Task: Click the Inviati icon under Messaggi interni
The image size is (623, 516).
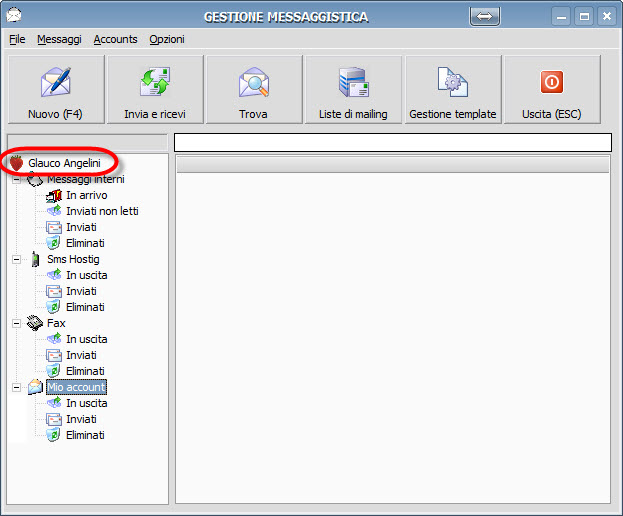Action: (x=54, y=228)
